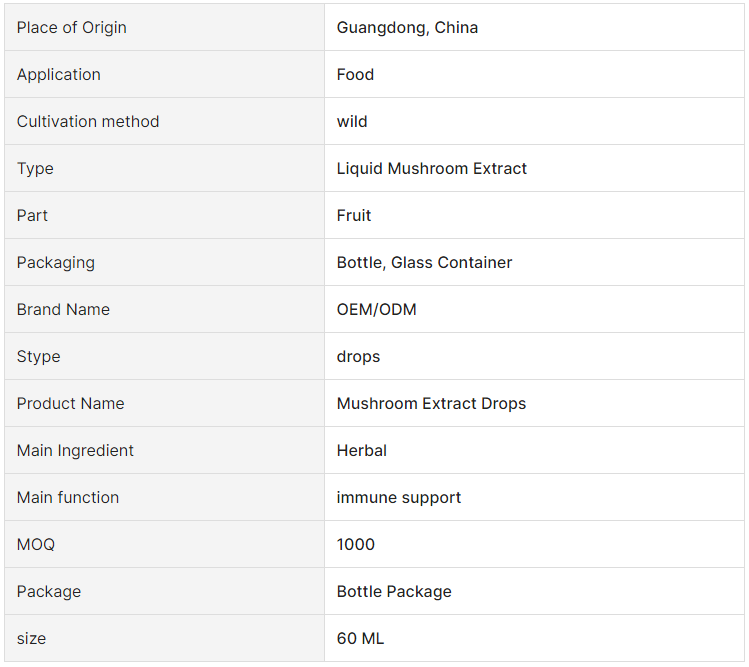Click Mushroom Extract Drops product name

[431, 403]
